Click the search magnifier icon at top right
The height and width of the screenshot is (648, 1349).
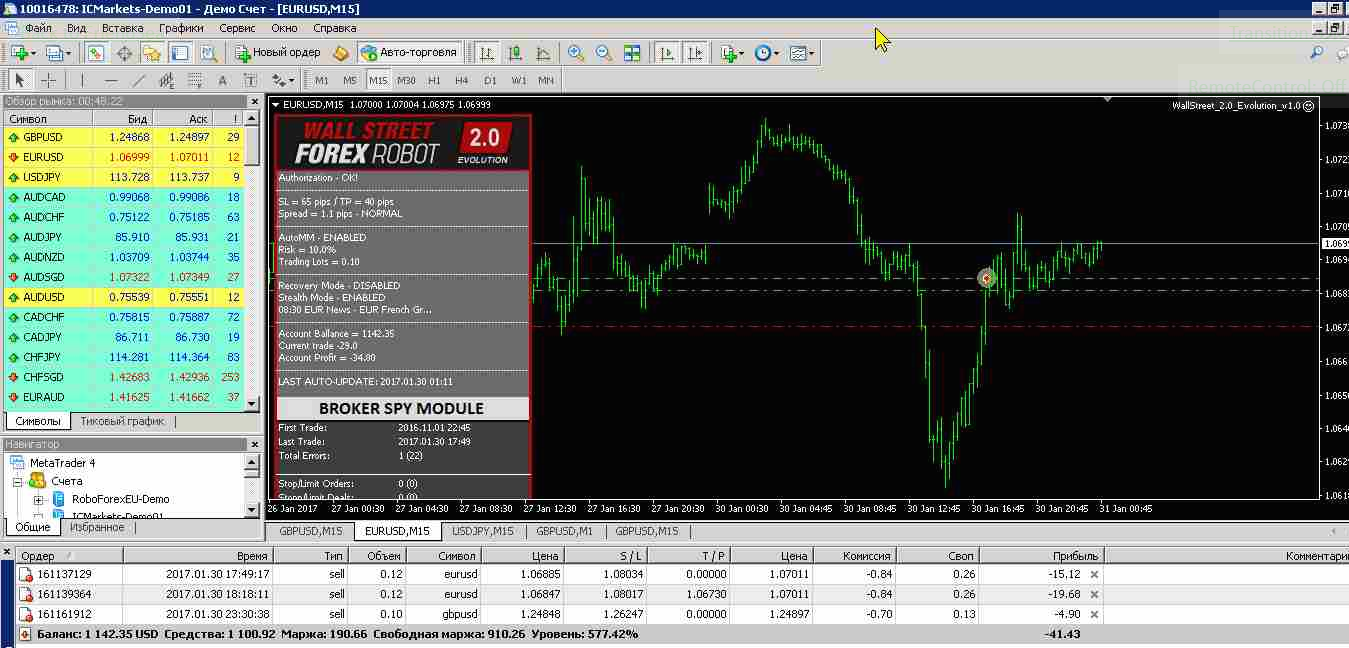tap(1316, 53)
